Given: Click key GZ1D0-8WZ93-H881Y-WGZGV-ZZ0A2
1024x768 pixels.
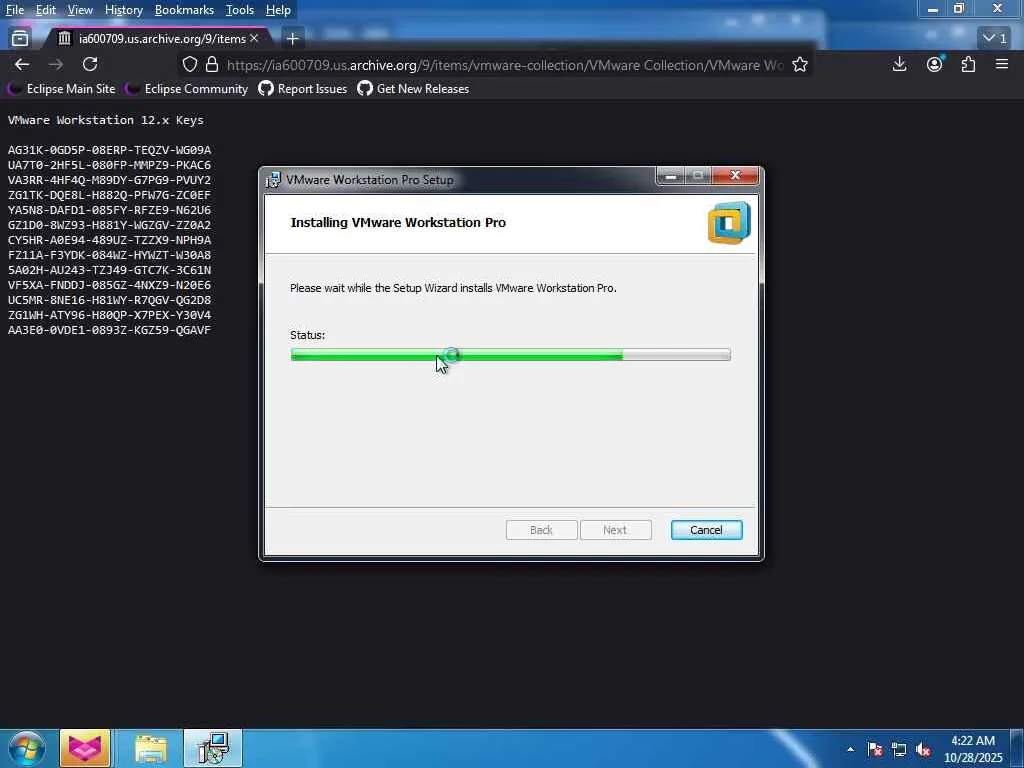Looking at the screenshot, I should pyautogui.click(x=109, y=225).
